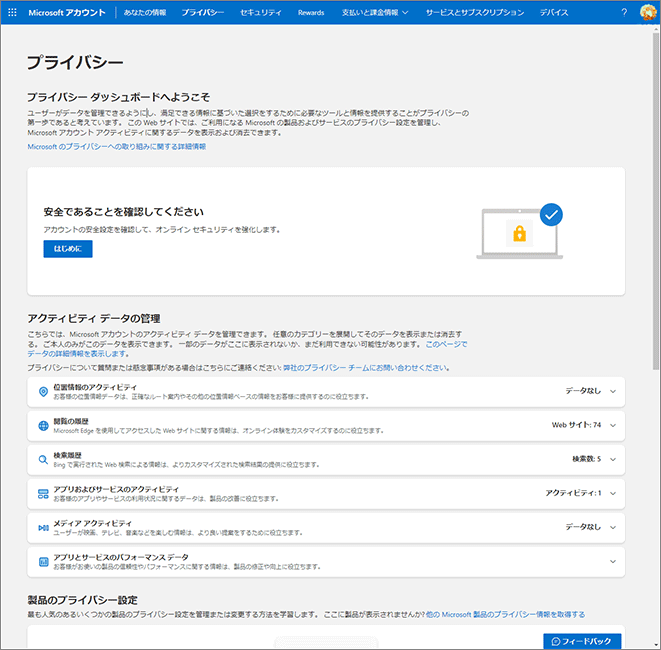661x650 pixels.
Task: Open セキュリティ navigation item
Action: tap(261, 13)
